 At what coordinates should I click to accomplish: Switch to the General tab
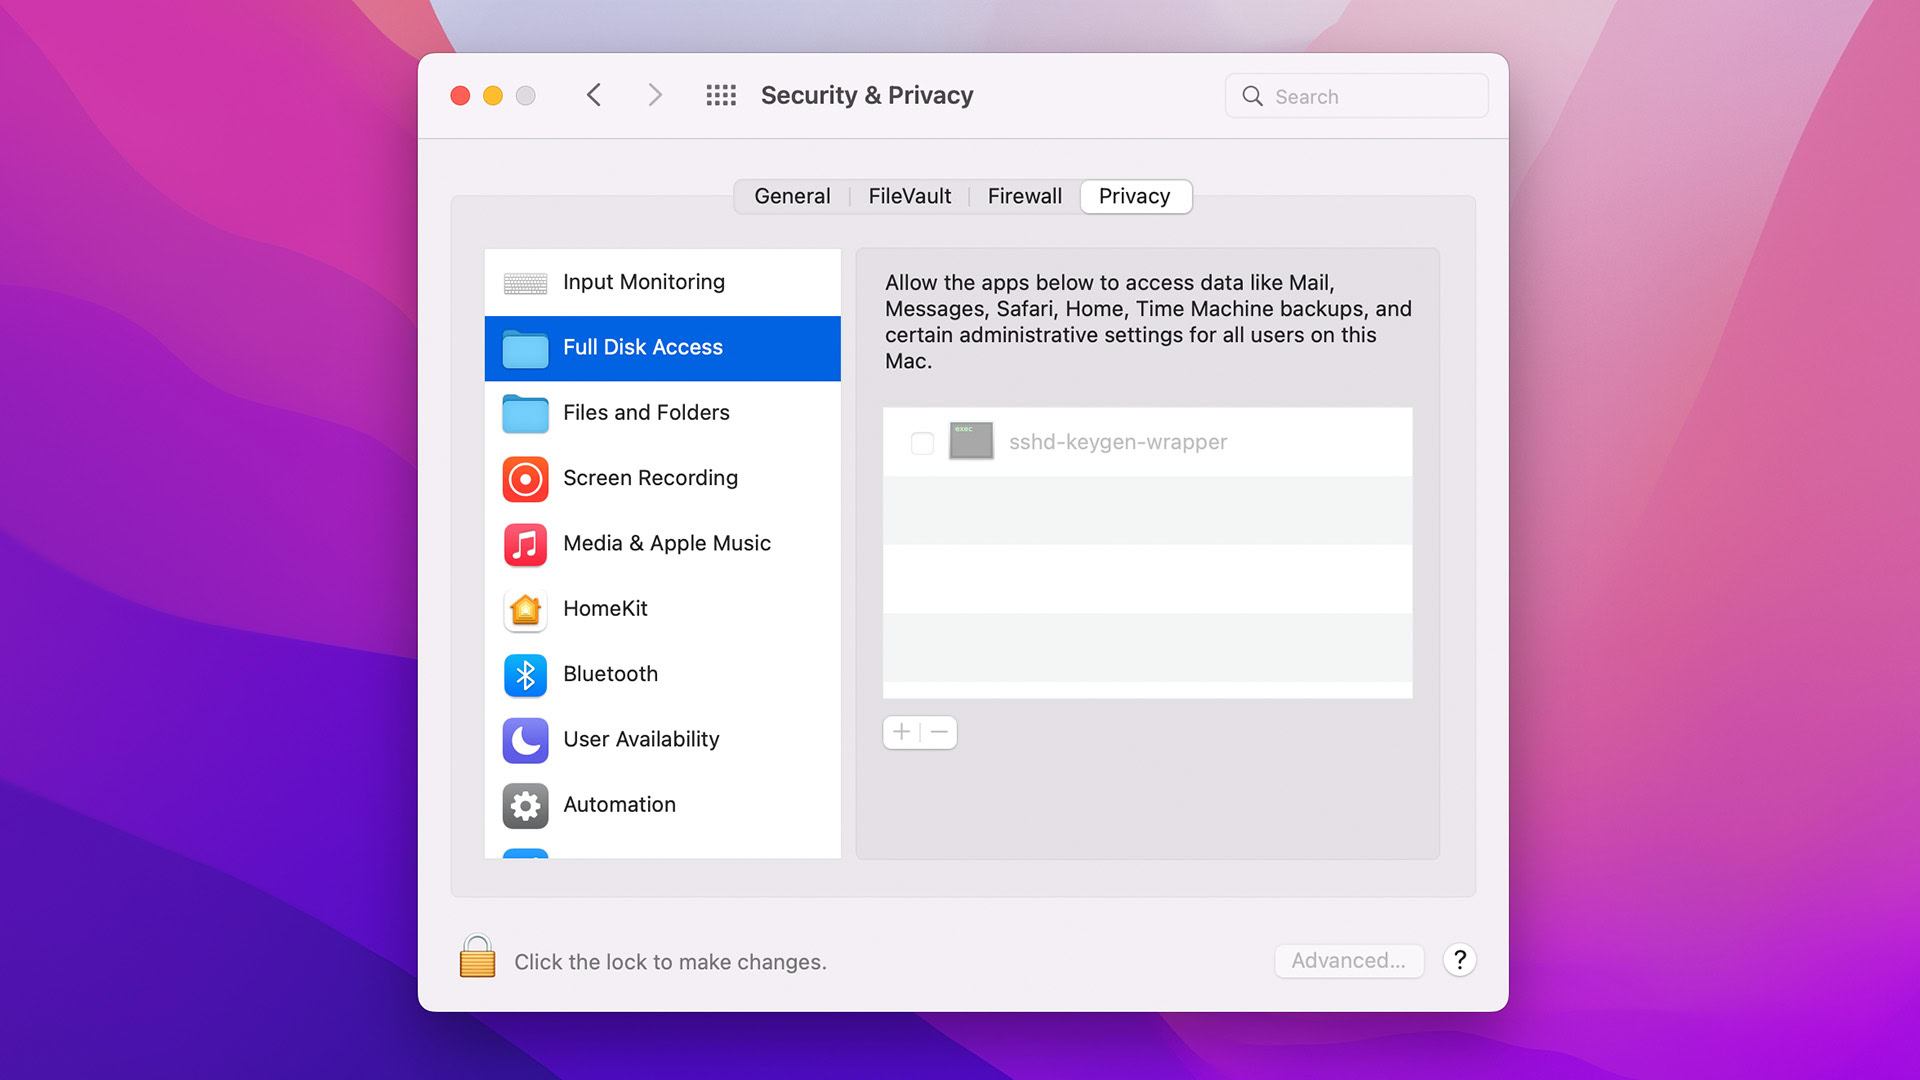pos(792,196)
